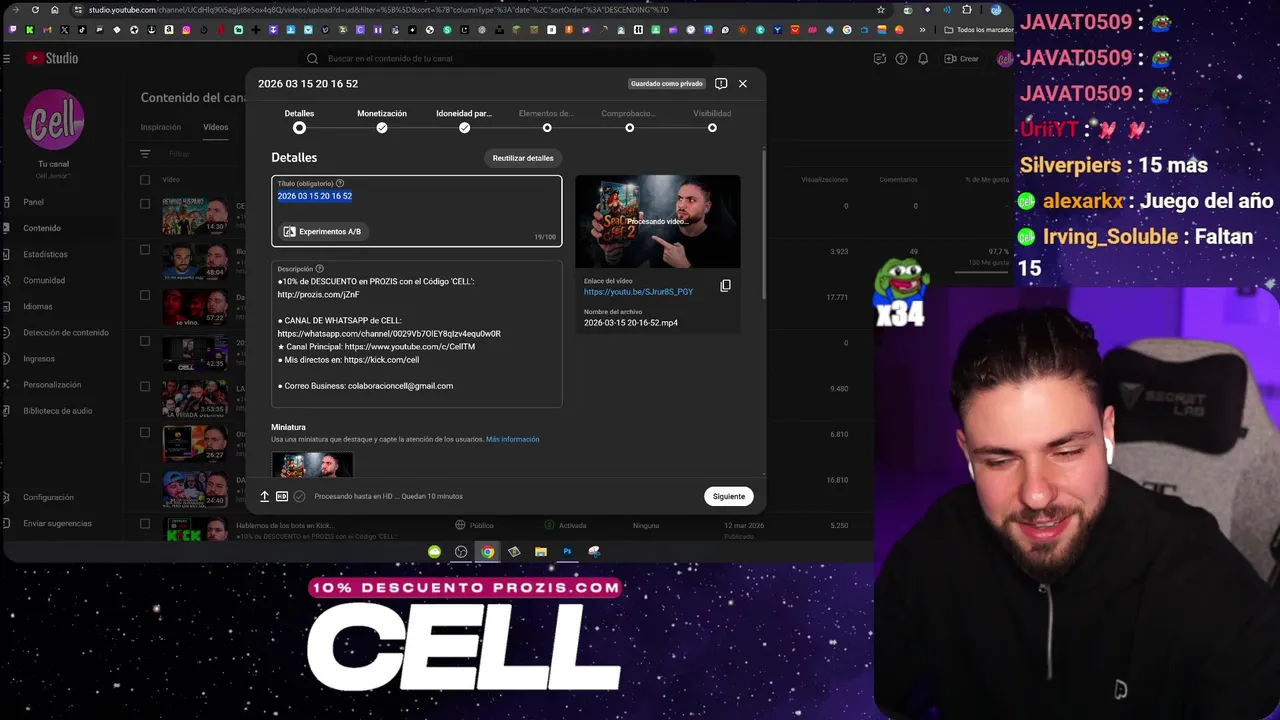Open Personalización in the sidebar
Screen dimensions: 1280x720
pyautogui.click(x=52, y=384)
